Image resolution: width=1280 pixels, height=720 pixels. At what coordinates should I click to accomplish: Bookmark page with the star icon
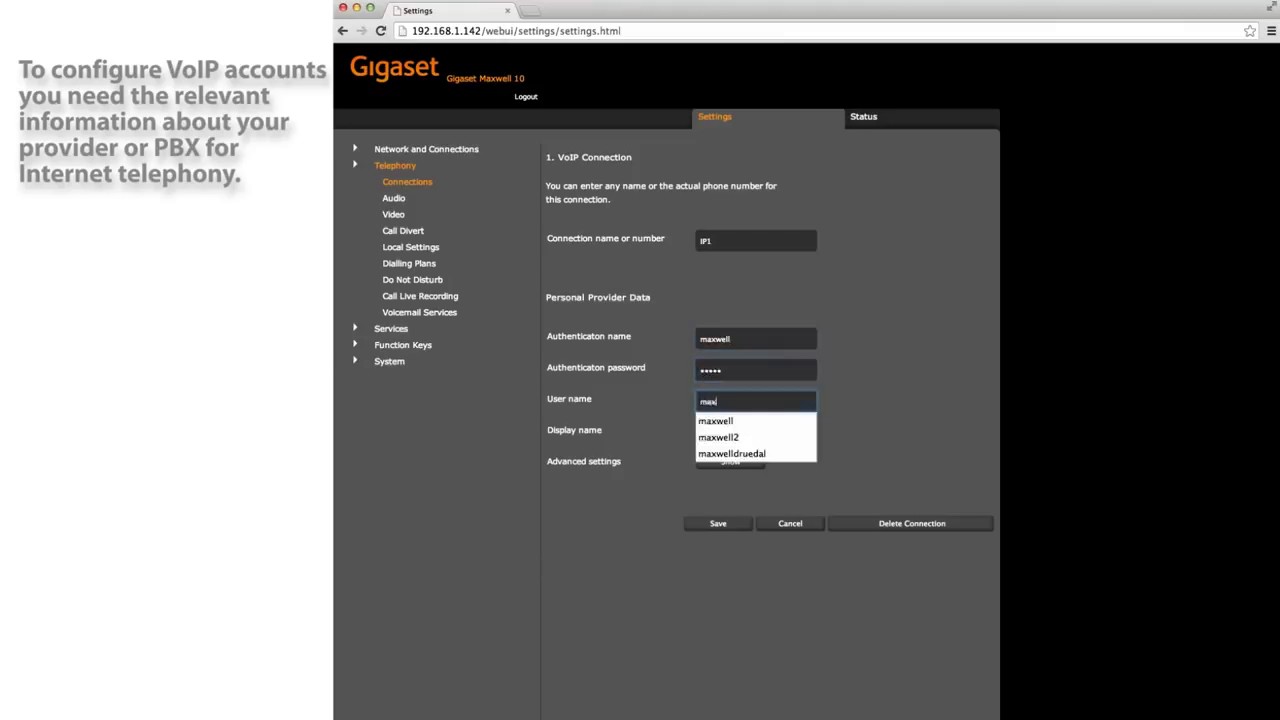(1250, 31)
